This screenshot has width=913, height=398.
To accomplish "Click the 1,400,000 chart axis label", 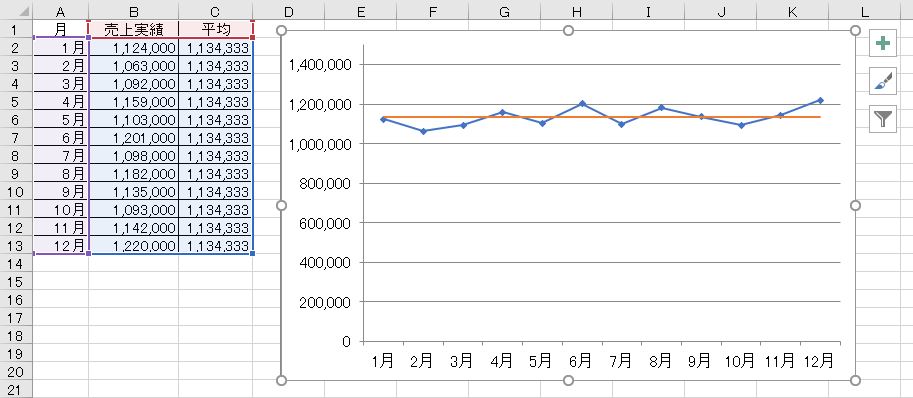I will pos(320,65).
